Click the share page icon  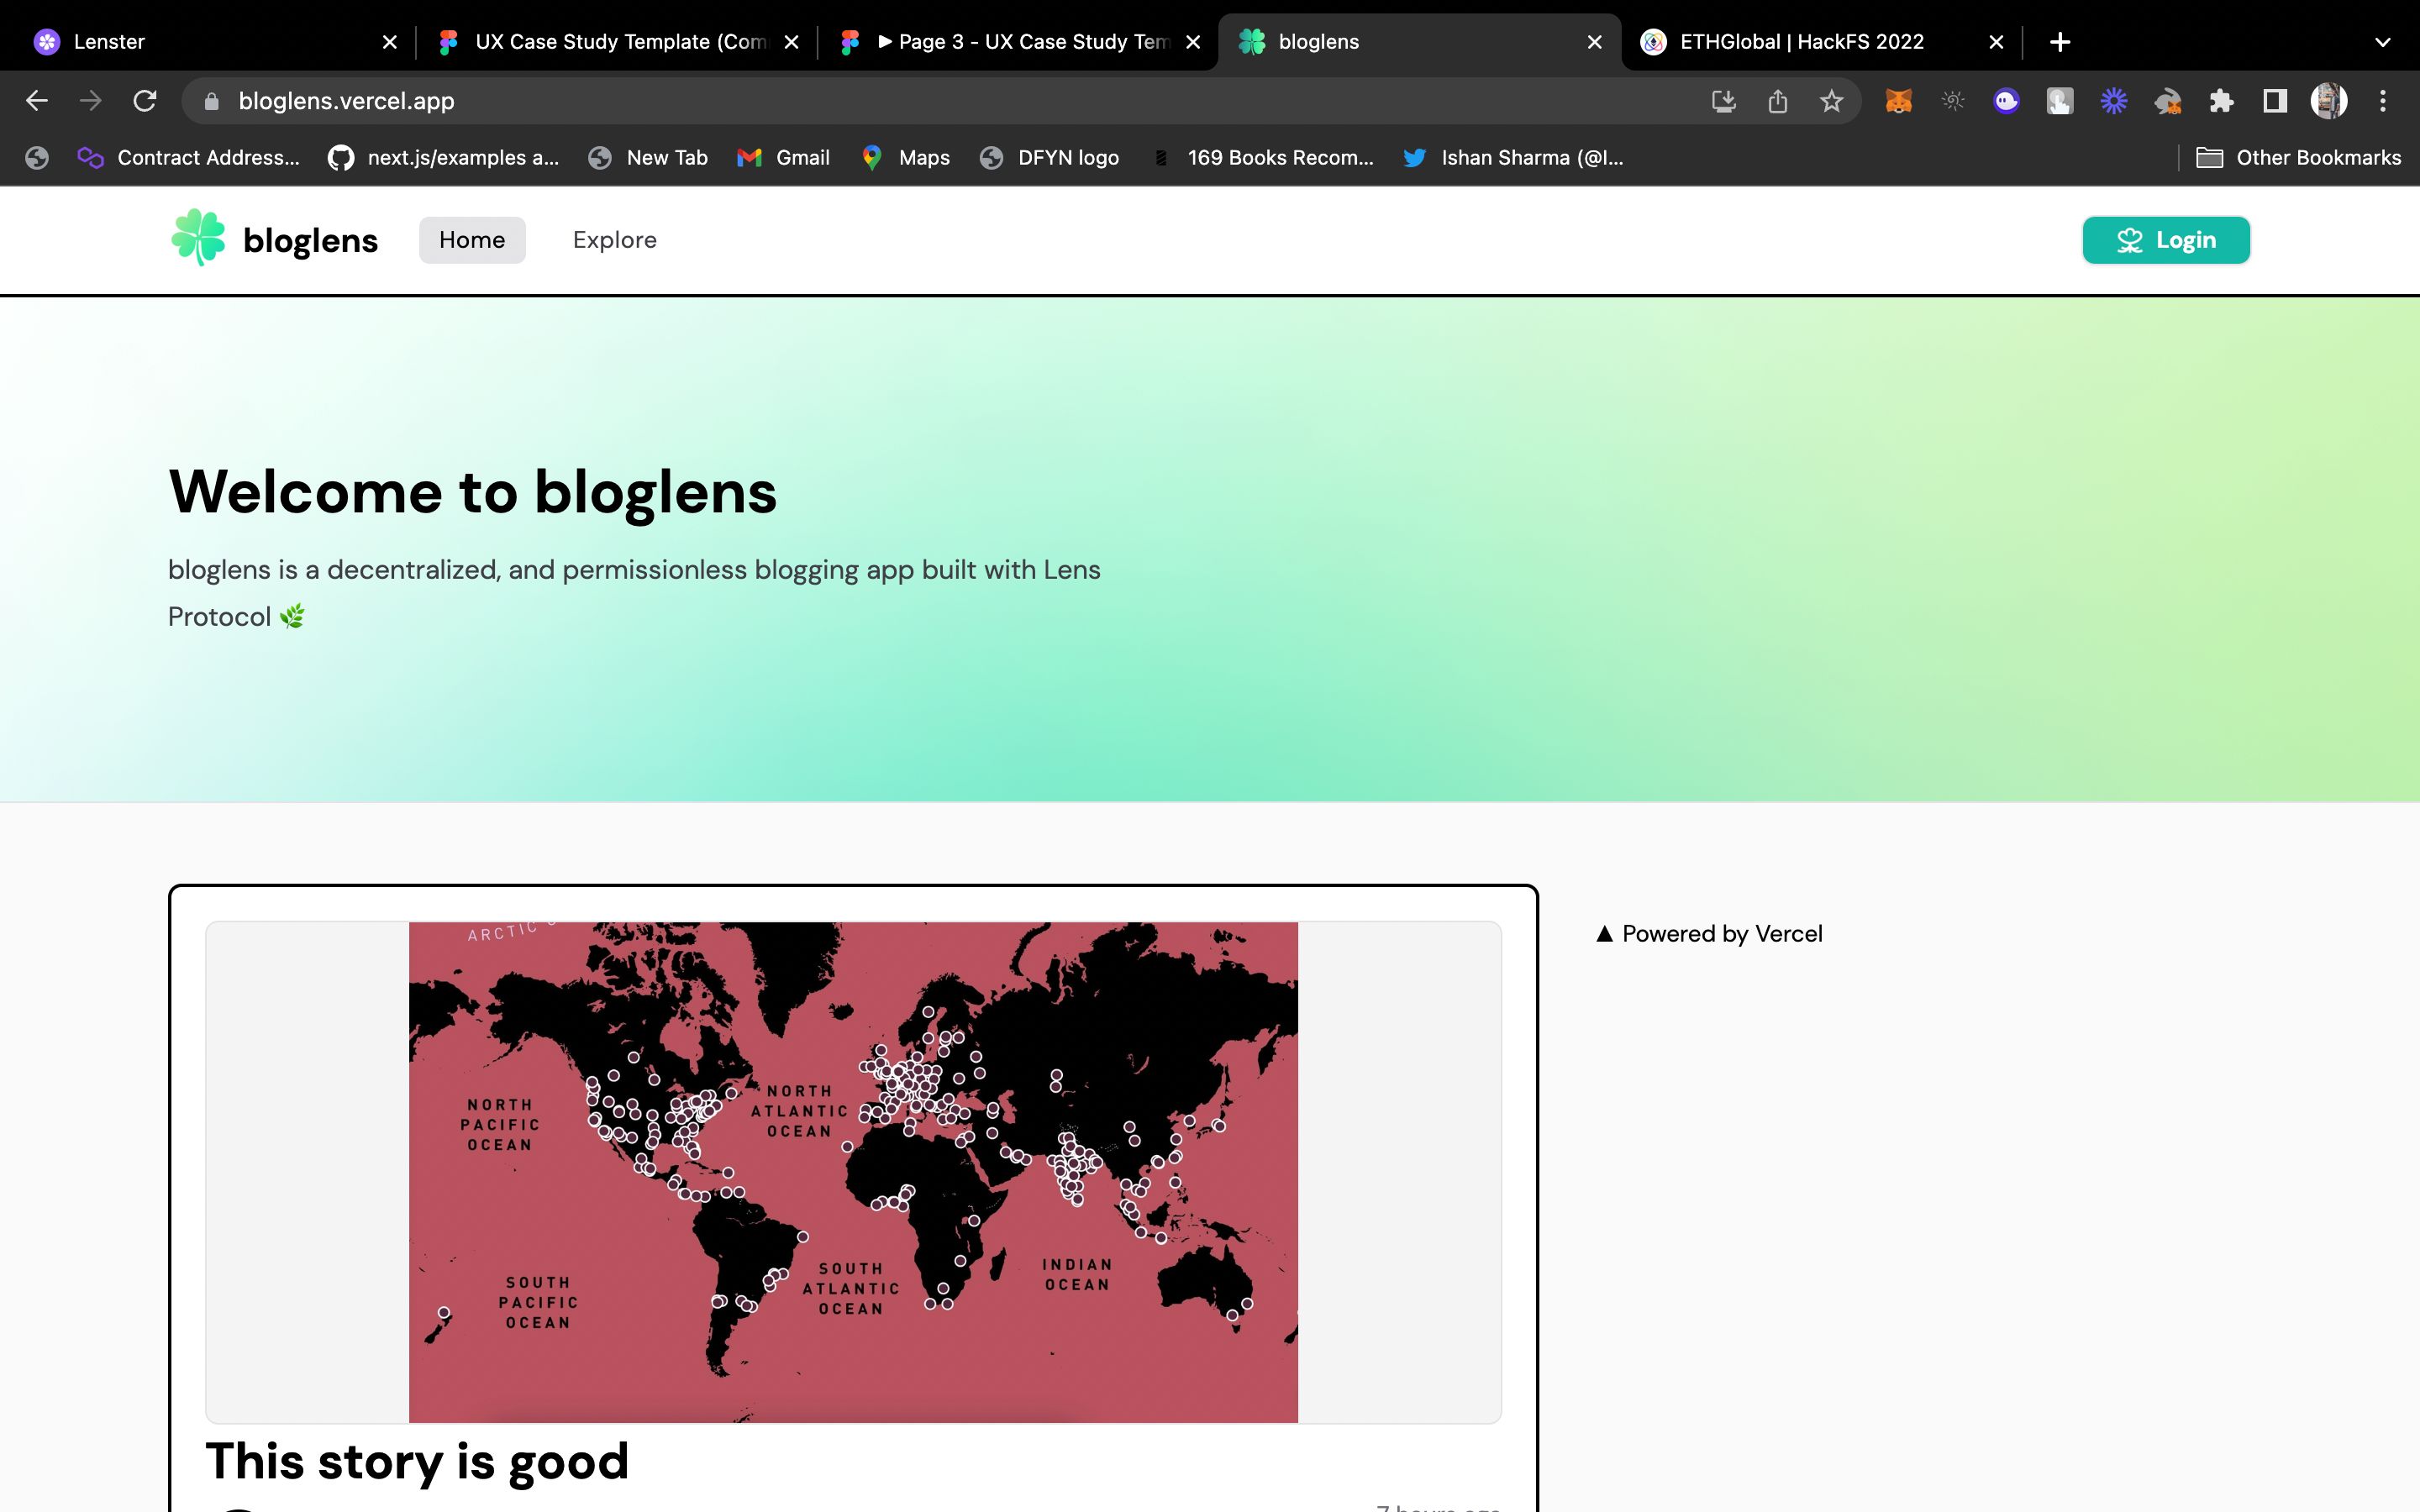(x=1777, y=101)
